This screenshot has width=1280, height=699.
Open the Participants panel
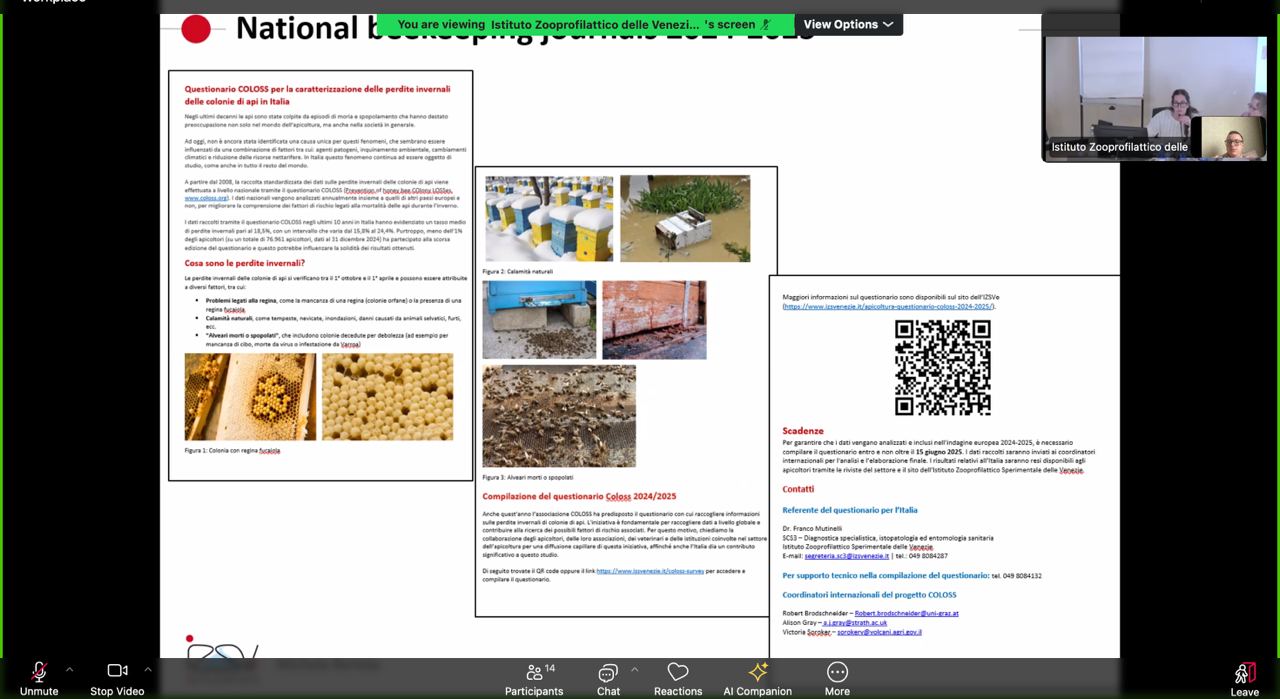[x=534, y=678]
